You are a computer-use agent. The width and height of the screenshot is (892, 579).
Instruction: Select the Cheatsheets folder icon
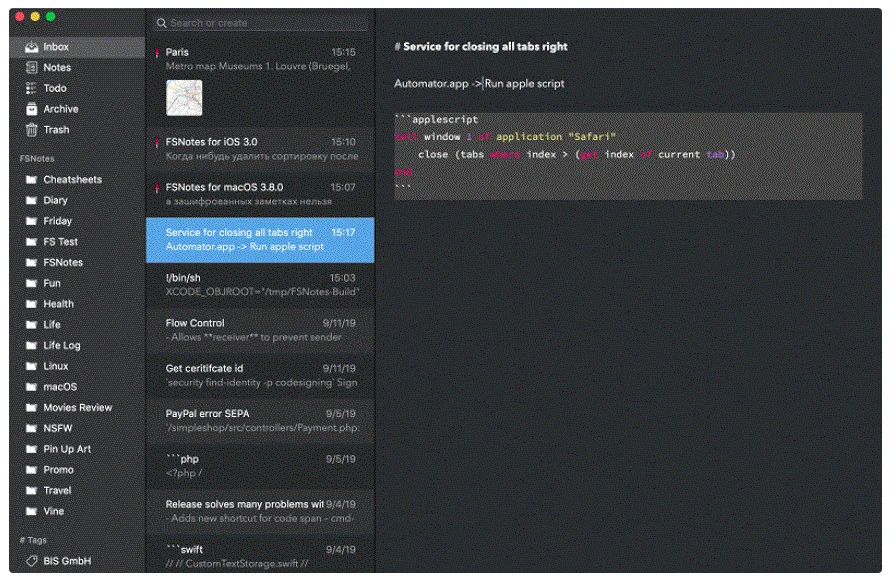[x=31, y=180]
